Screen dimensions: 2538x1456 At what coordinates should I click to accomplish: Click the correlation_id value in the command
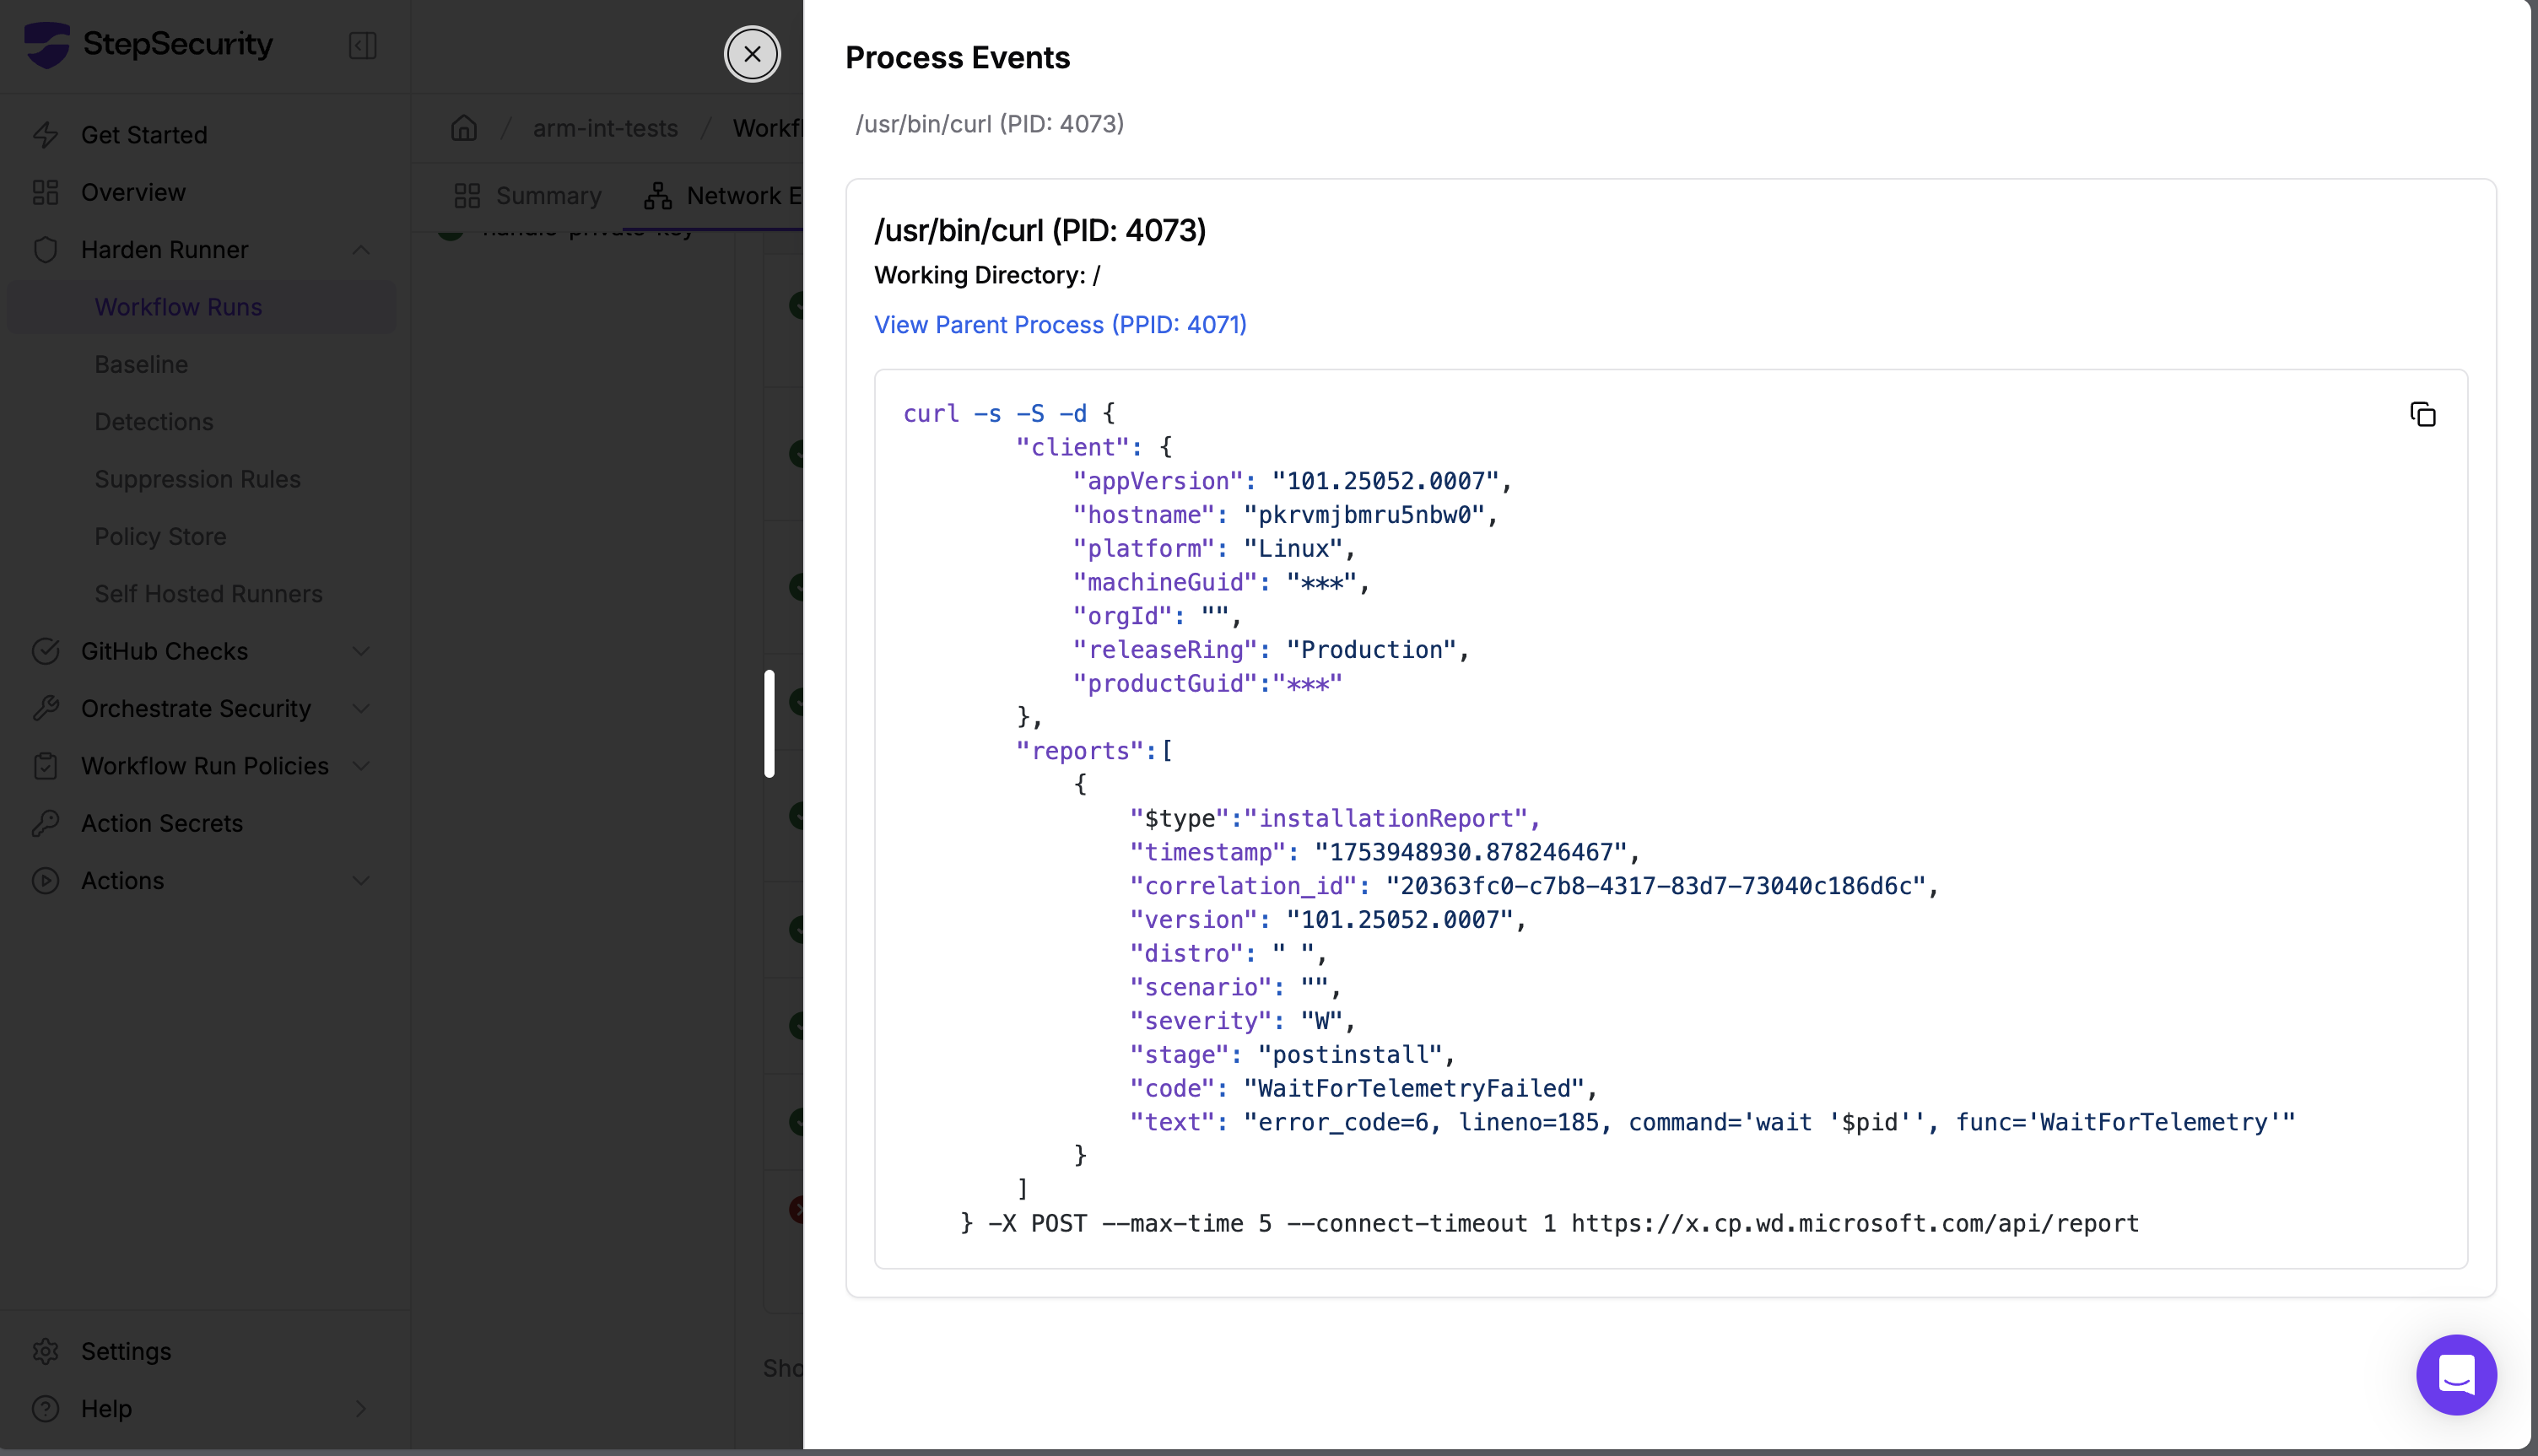pyautogui.click(x=1656, y=886)
